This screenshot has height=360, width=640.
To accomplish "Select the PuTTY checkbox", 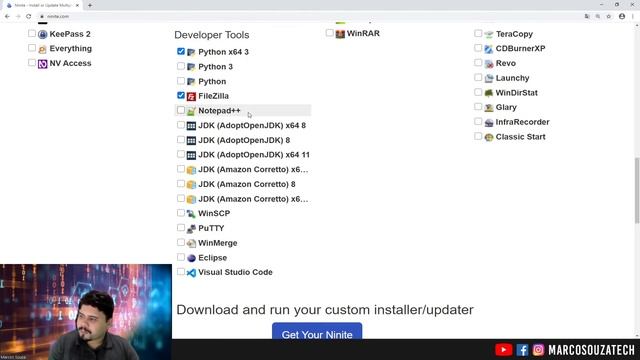I will [x=181, y=228].
